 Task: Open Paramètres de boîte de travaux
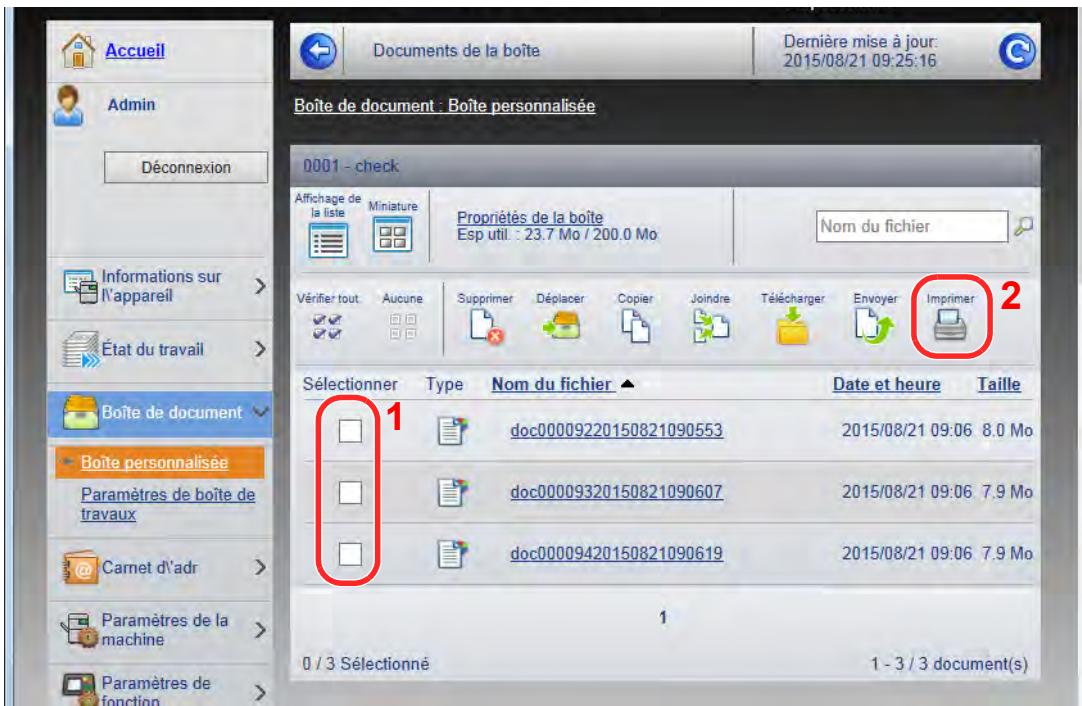click(x=168, y=504)
